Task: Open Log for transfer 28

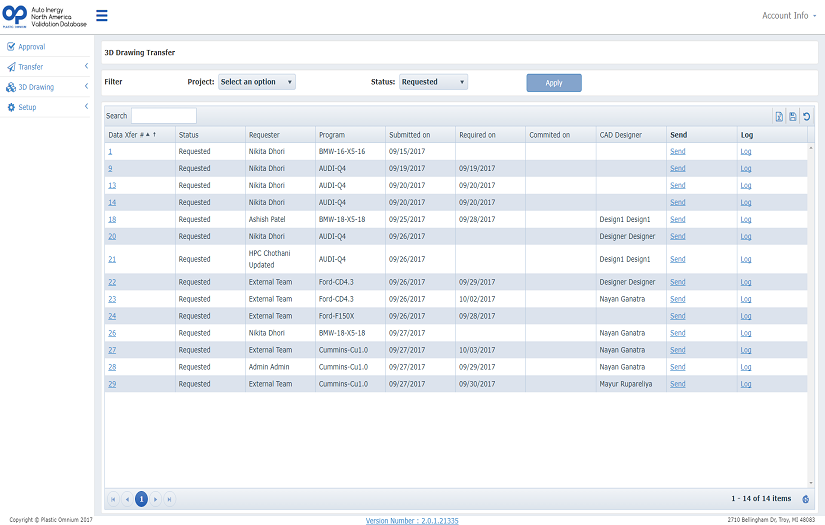Action: pos(746,367)
